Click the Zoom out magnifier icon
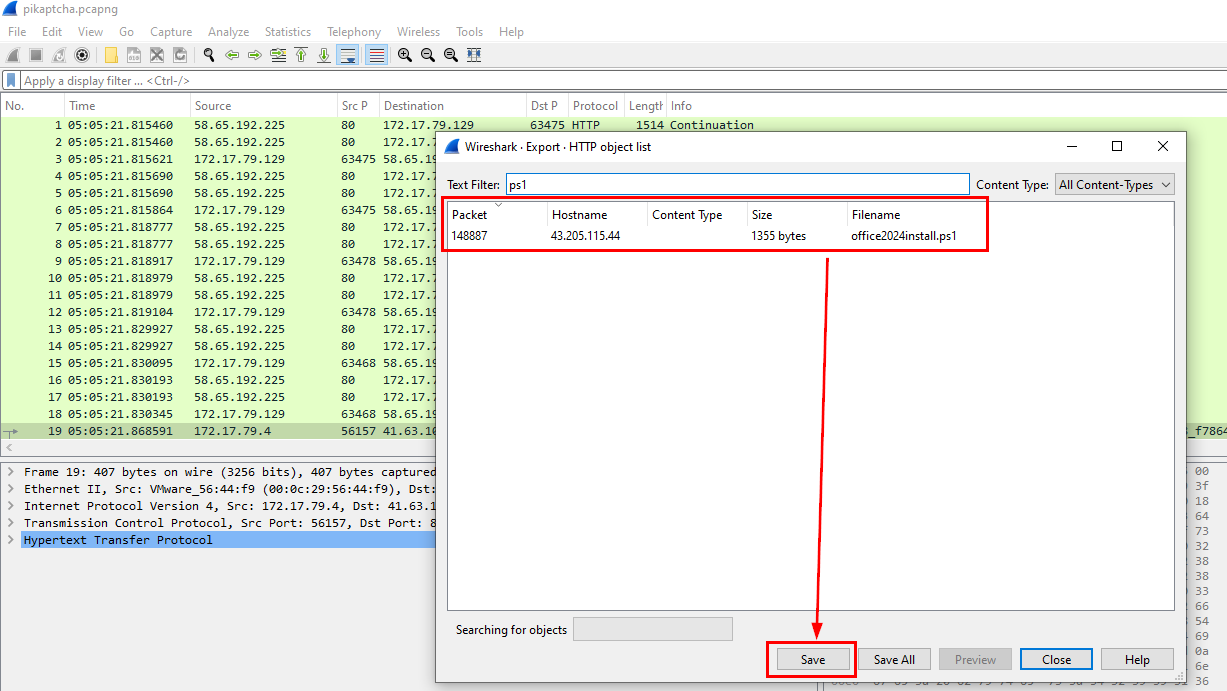This screenshot has height=691, width=1227. pyautogui.click(x=427, y=55)
